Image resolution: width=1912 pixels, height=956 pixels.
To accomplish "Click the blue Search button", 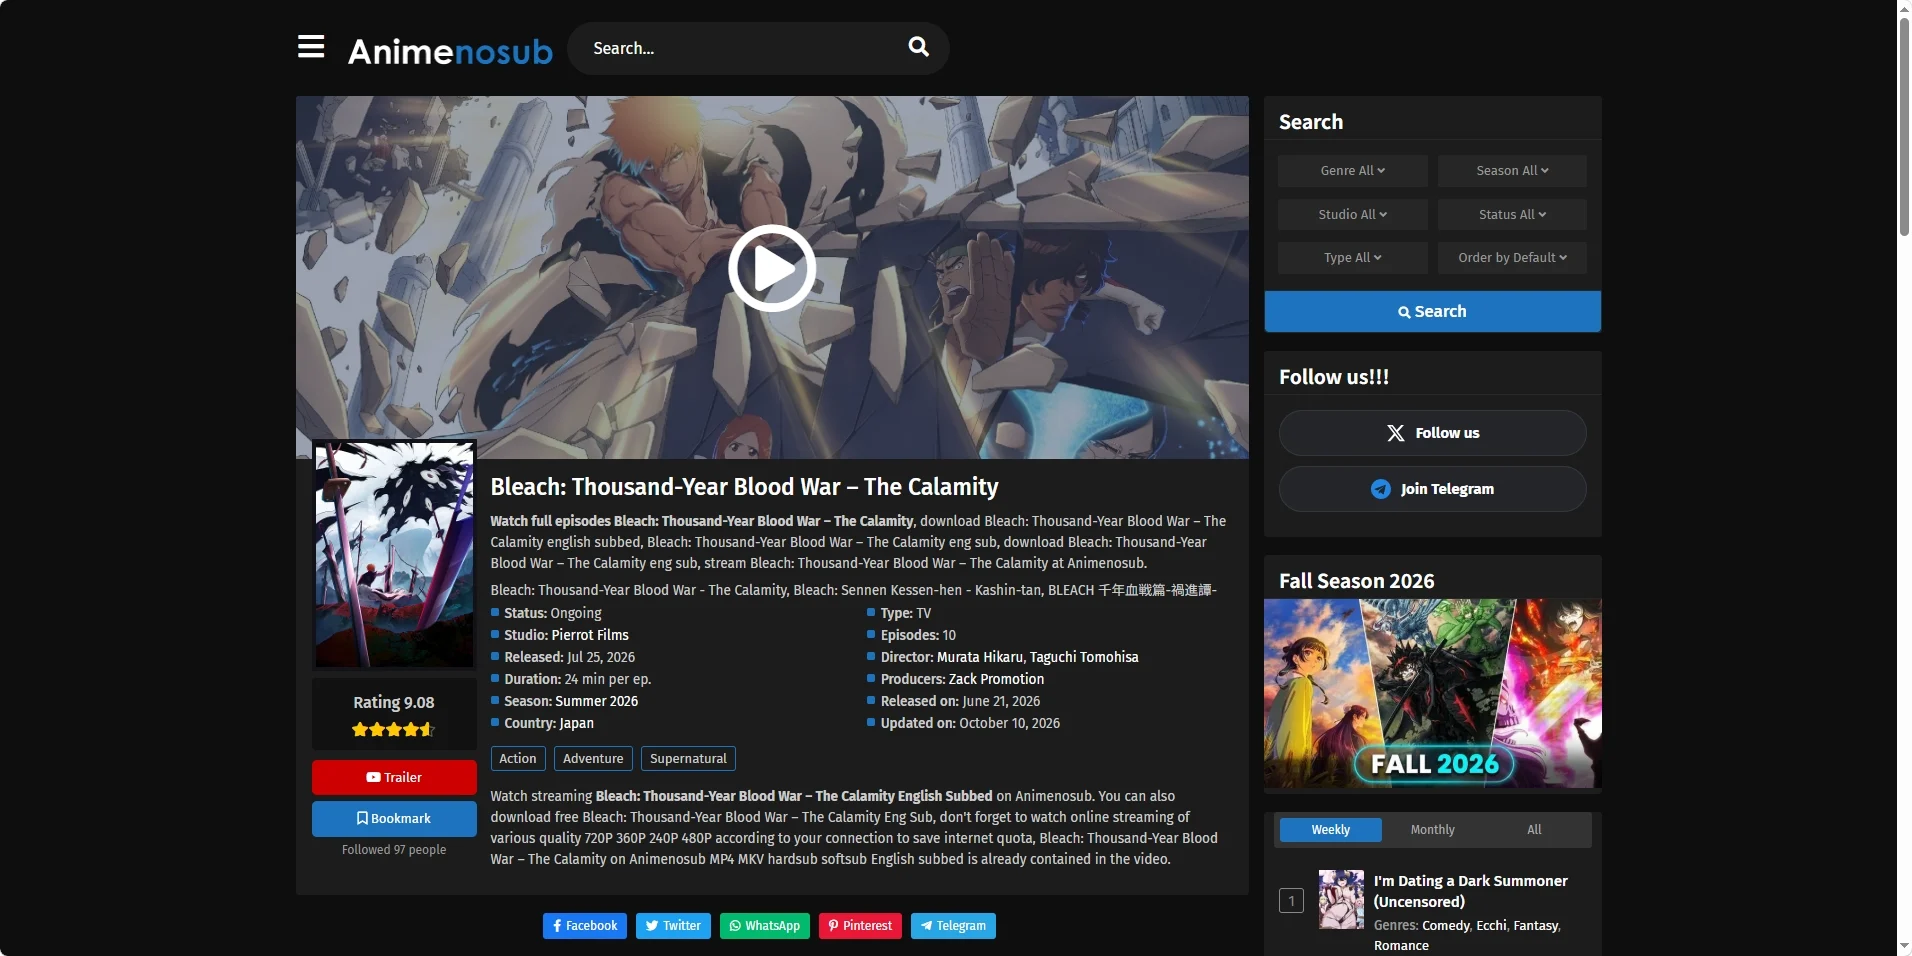I will 1432,312.
